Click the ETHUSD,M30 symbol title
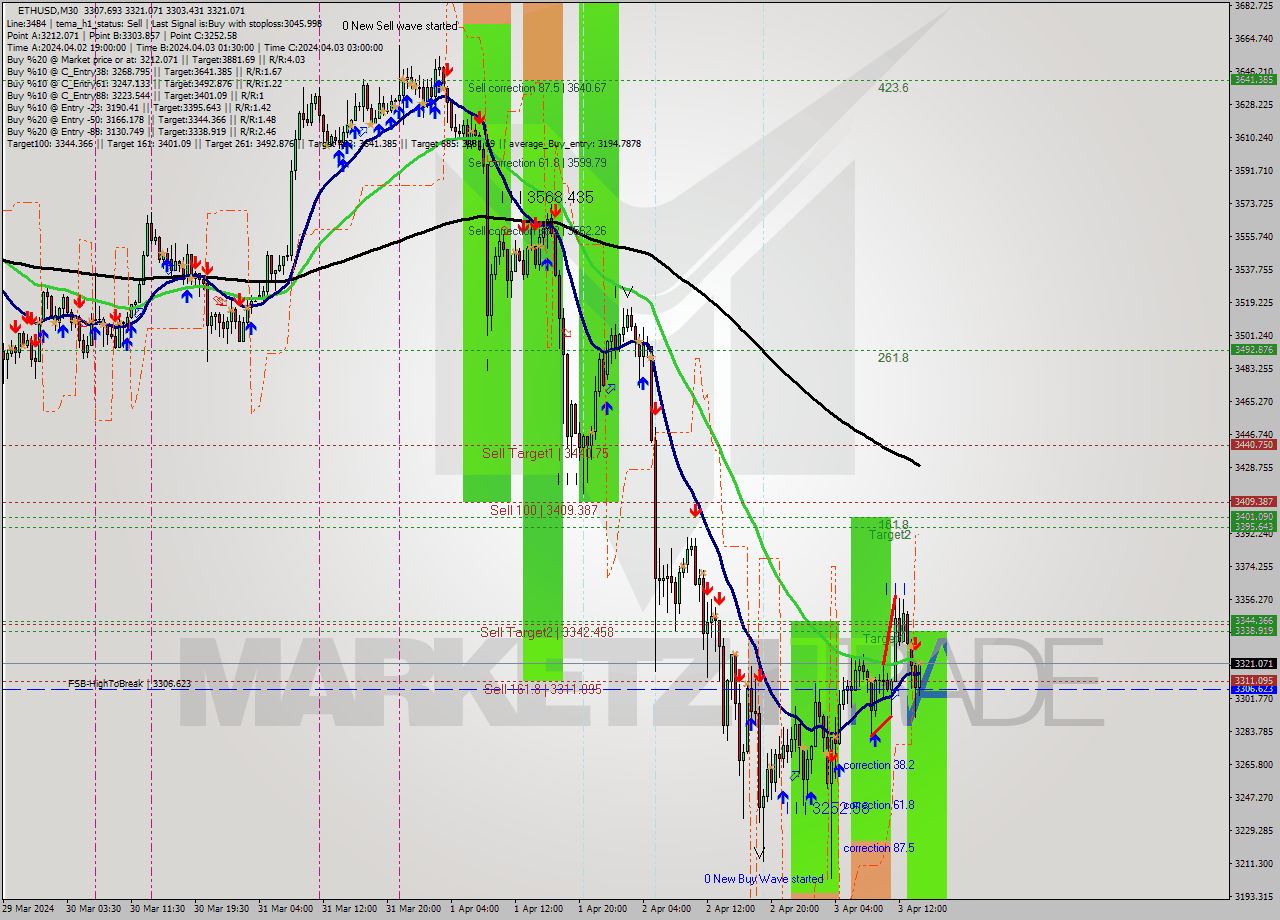1280x920 pixels. pyautogui.click(x=46, y=10)
